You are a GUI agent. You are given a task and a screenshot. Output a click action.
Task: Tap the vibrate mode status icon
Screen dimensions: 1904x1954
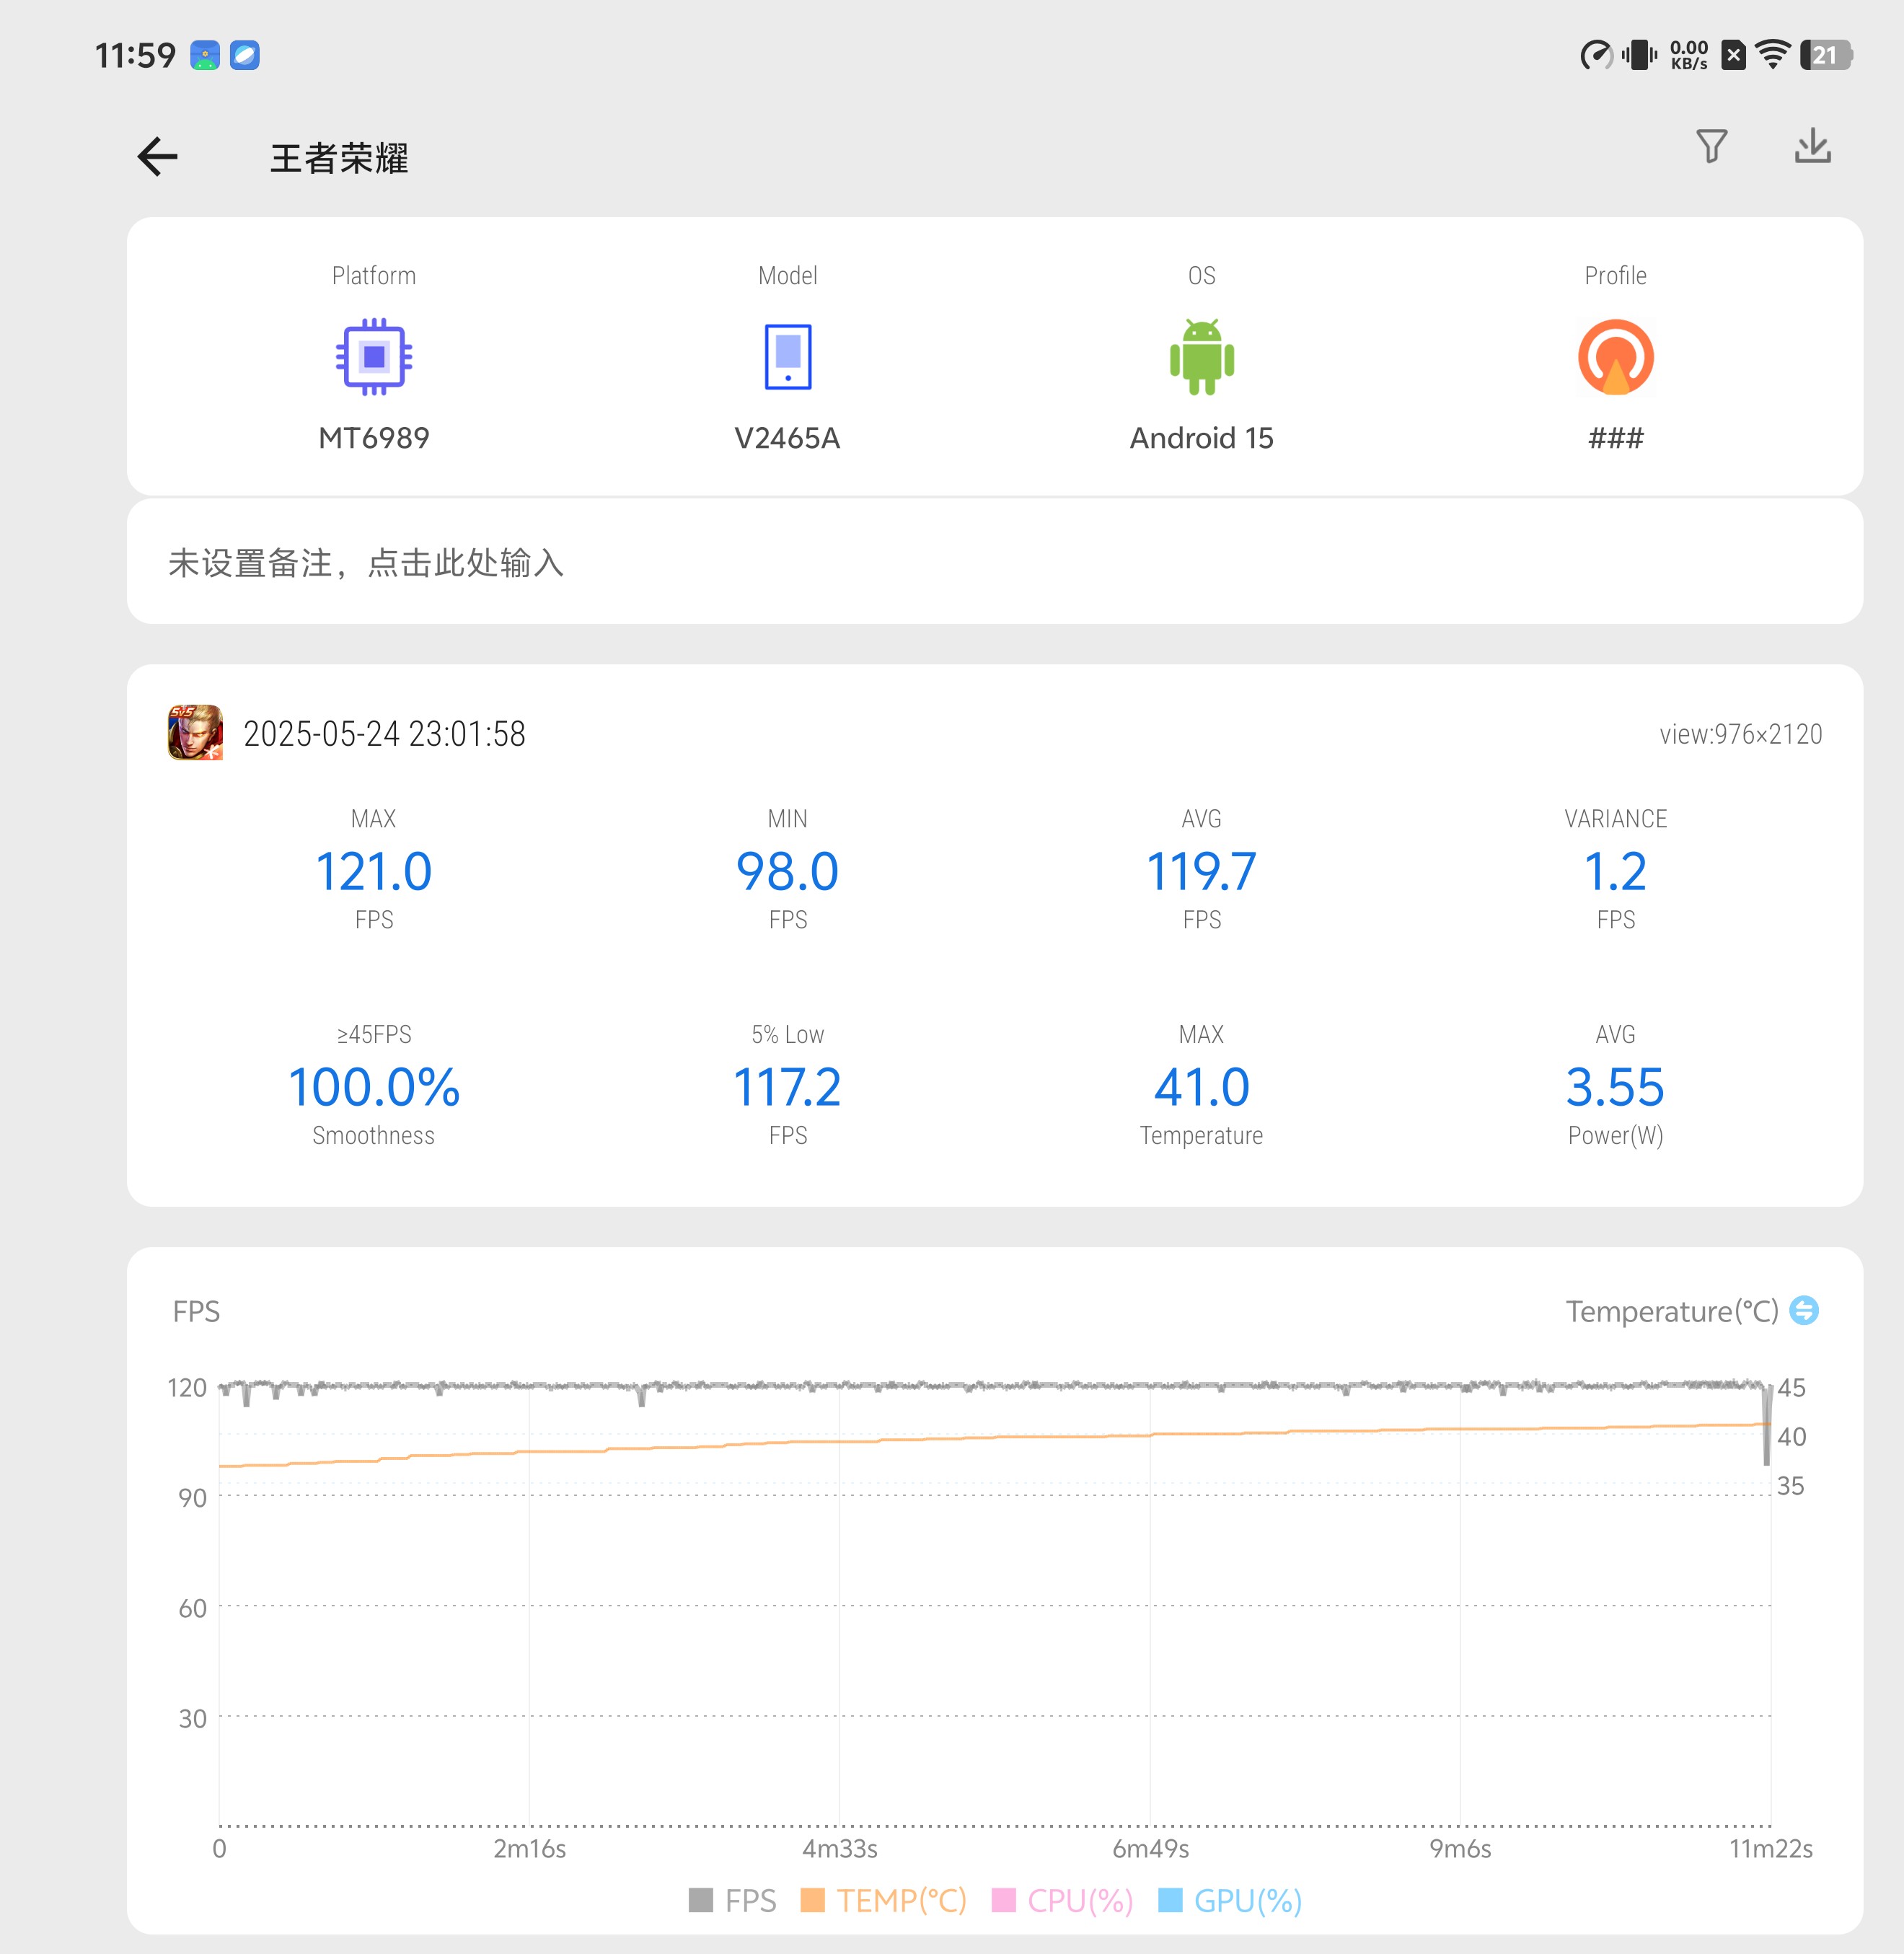(x=1639, y=55)
